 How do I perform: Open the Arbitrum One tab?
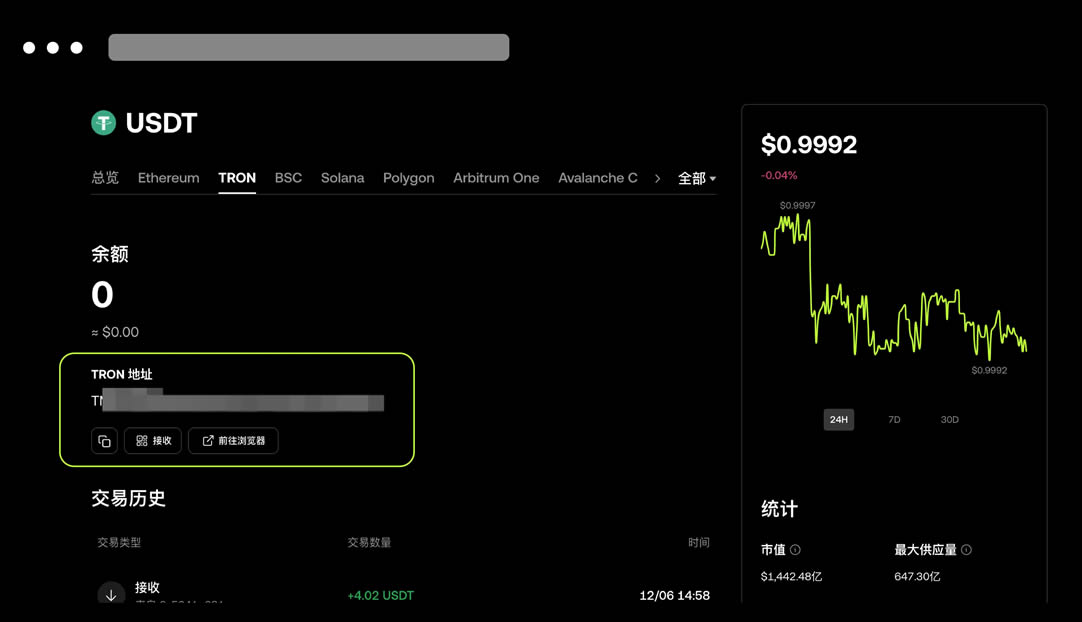[x=496, y=178]
